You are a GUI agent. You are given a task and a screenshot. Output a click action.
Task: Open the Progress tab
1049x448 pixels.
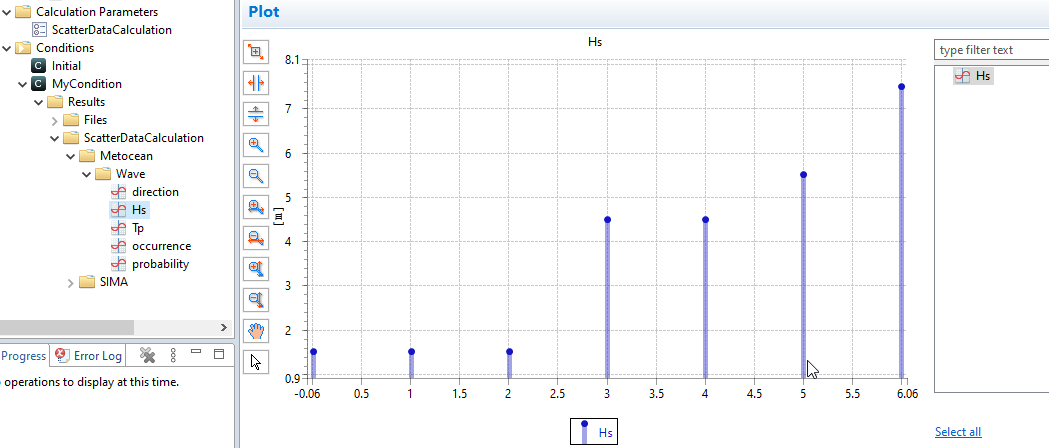pos(23,355)
